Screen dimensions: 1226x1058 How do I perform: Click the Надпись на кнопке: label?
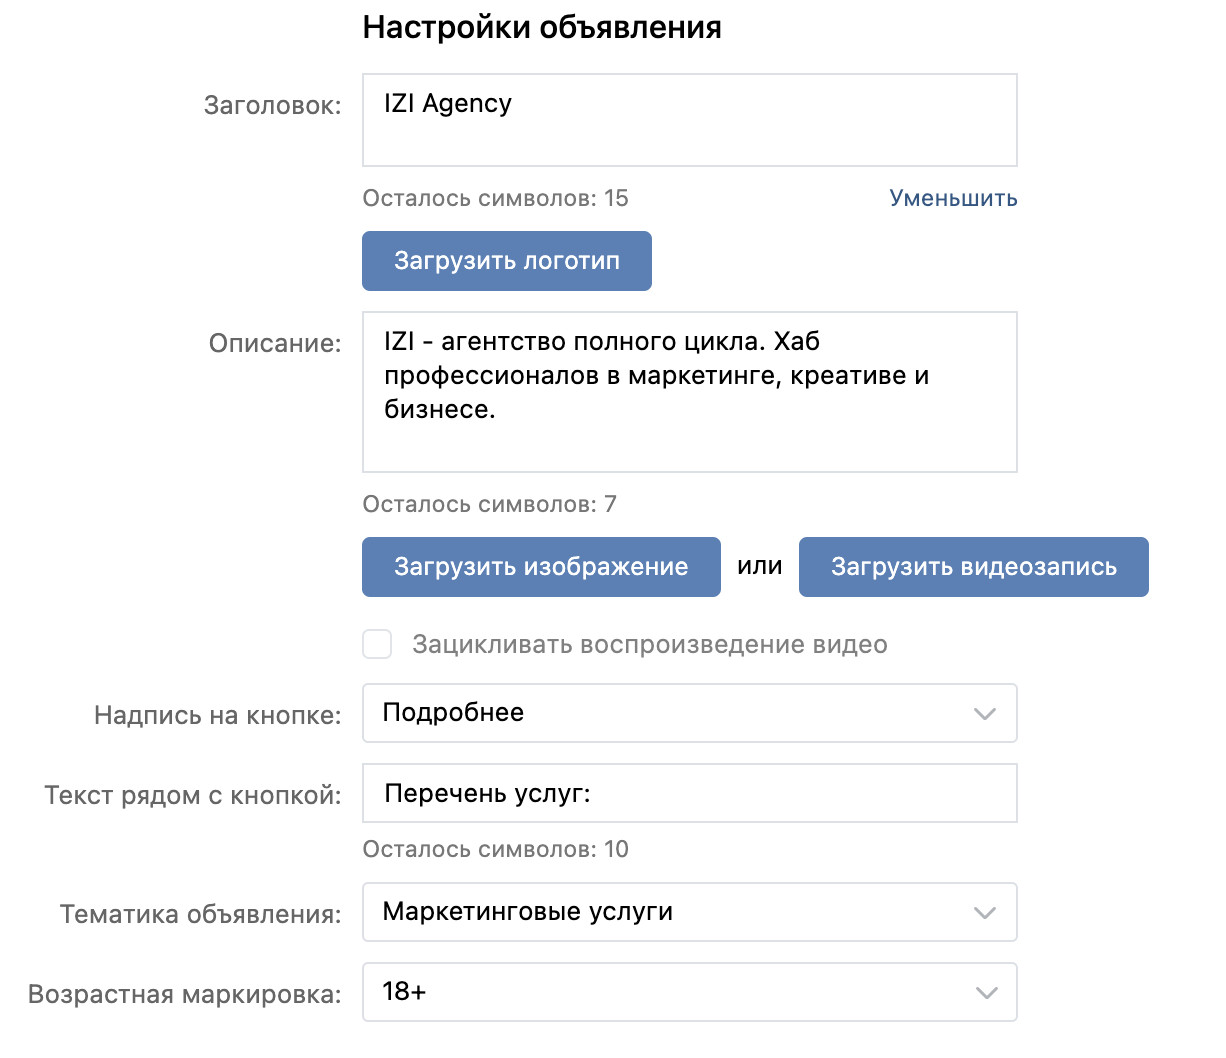tap(217, 715)
